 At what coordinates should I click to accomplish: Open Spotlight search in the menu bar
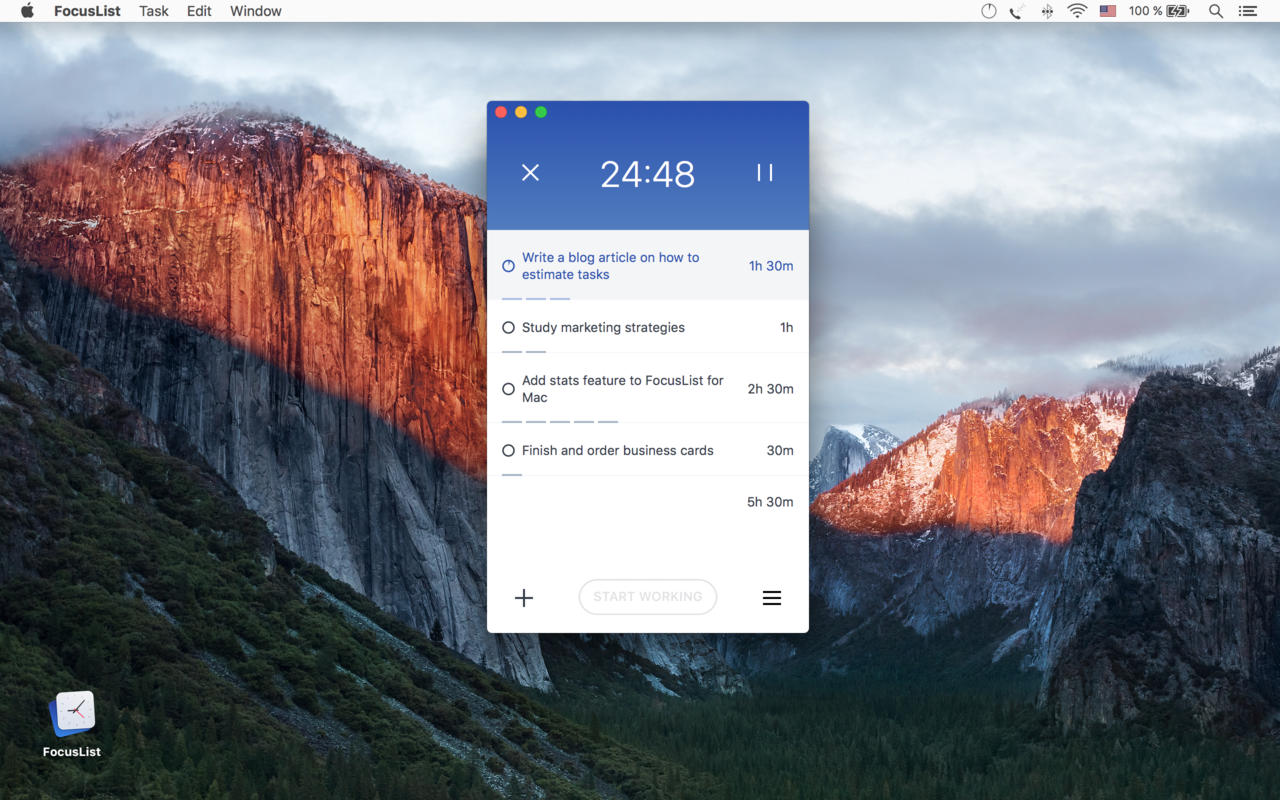(x=1216, y=11)
